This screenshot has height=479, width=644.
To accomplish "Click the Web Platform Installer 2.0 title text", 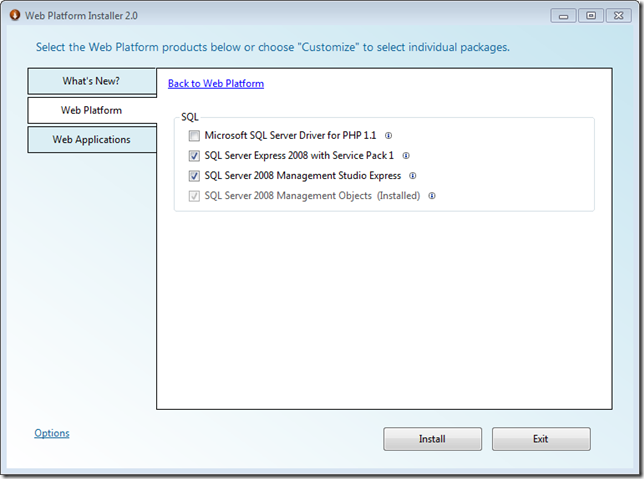I will click(81, 16).
